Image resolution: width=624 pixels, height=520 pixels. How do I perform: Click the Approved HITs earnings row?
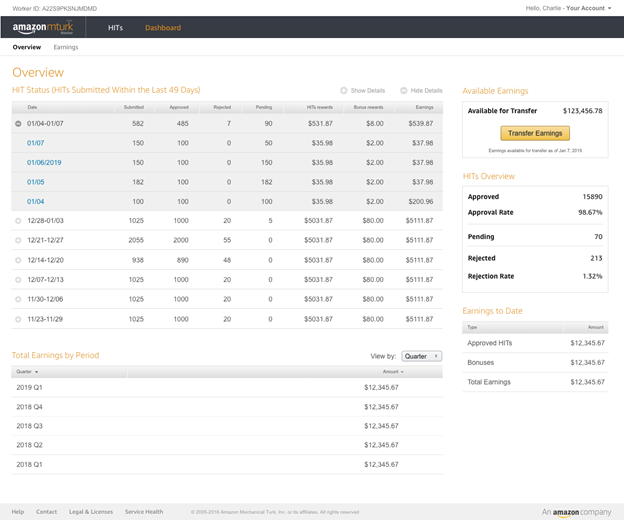point(535,343)
